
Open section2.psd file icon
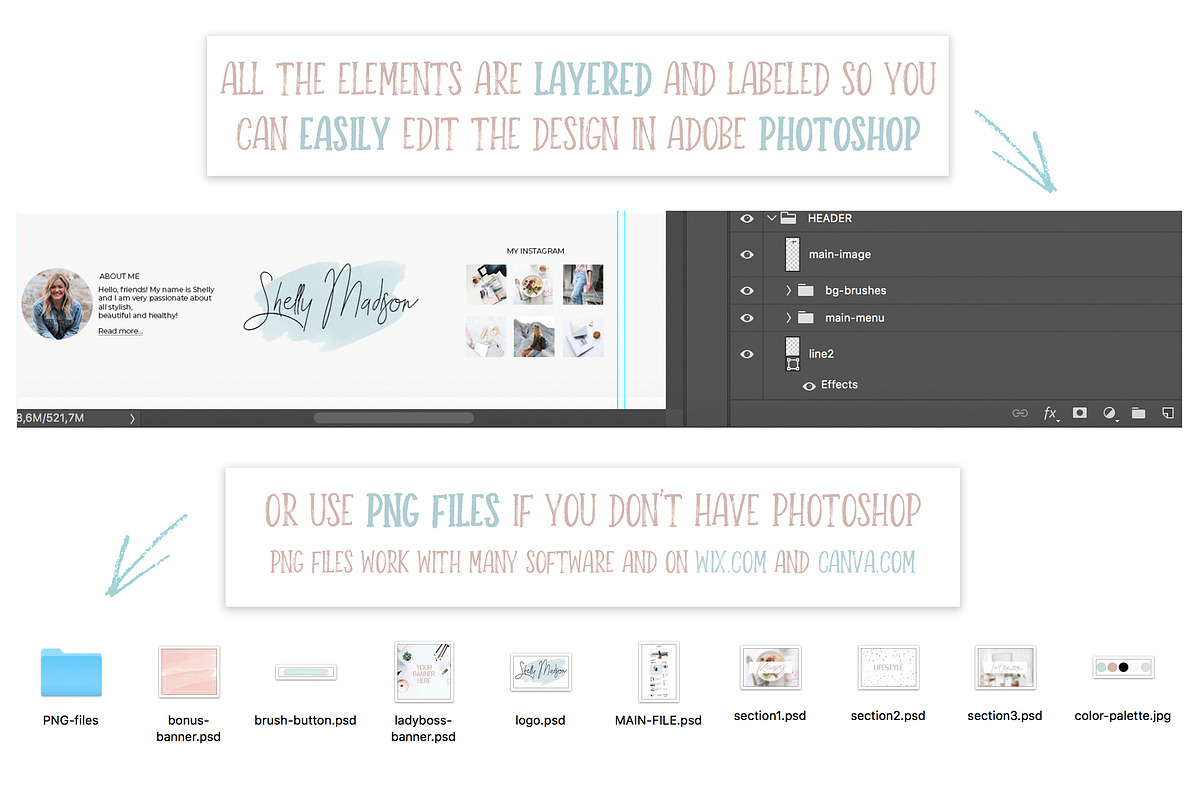888,668
